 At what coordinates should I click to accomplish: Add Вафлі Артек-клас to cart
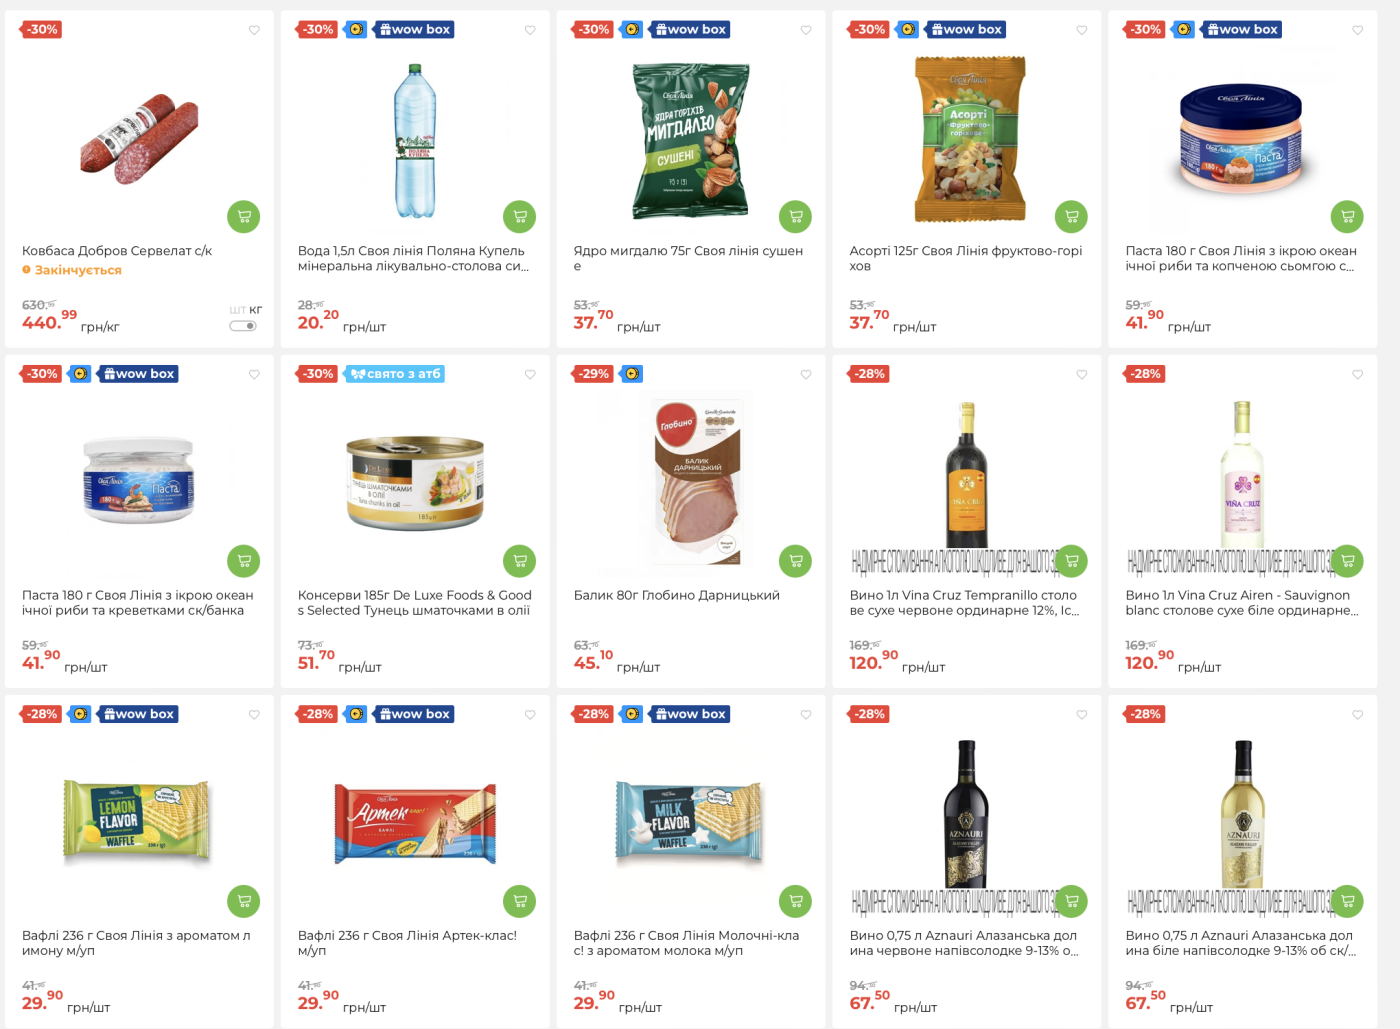tap(519, 901)
